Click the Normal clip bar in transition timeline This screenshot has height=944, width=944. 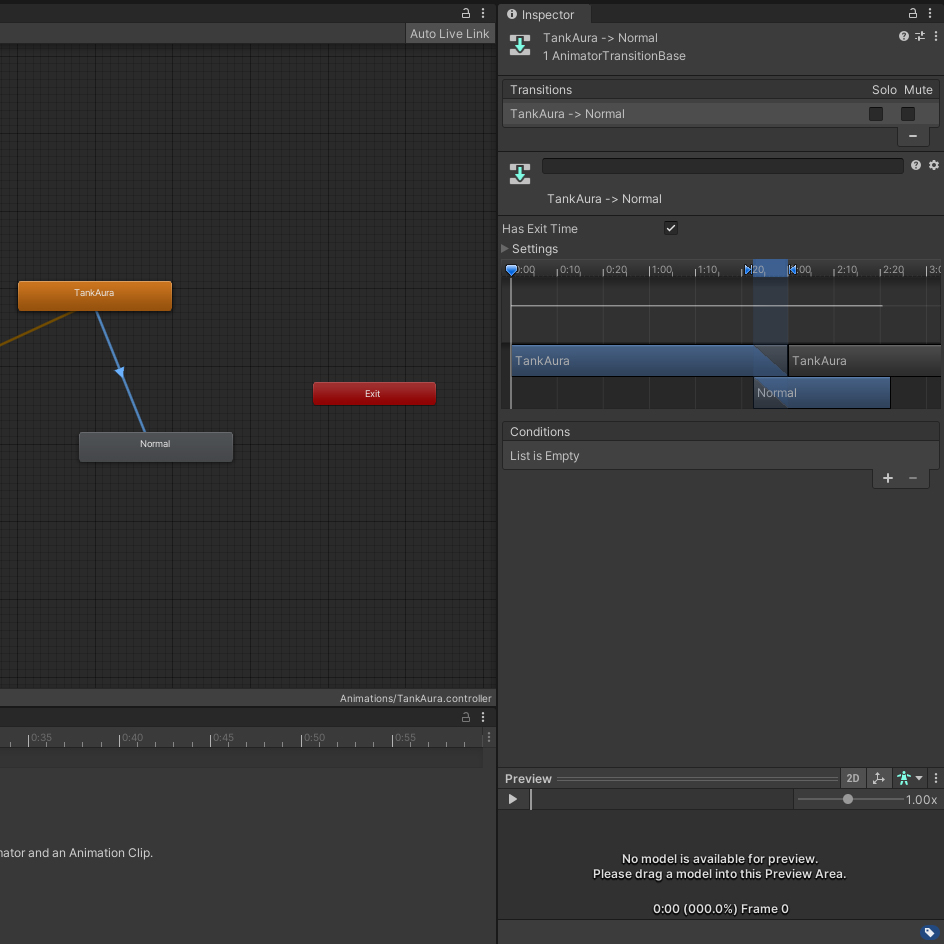[x=822, y=393]
